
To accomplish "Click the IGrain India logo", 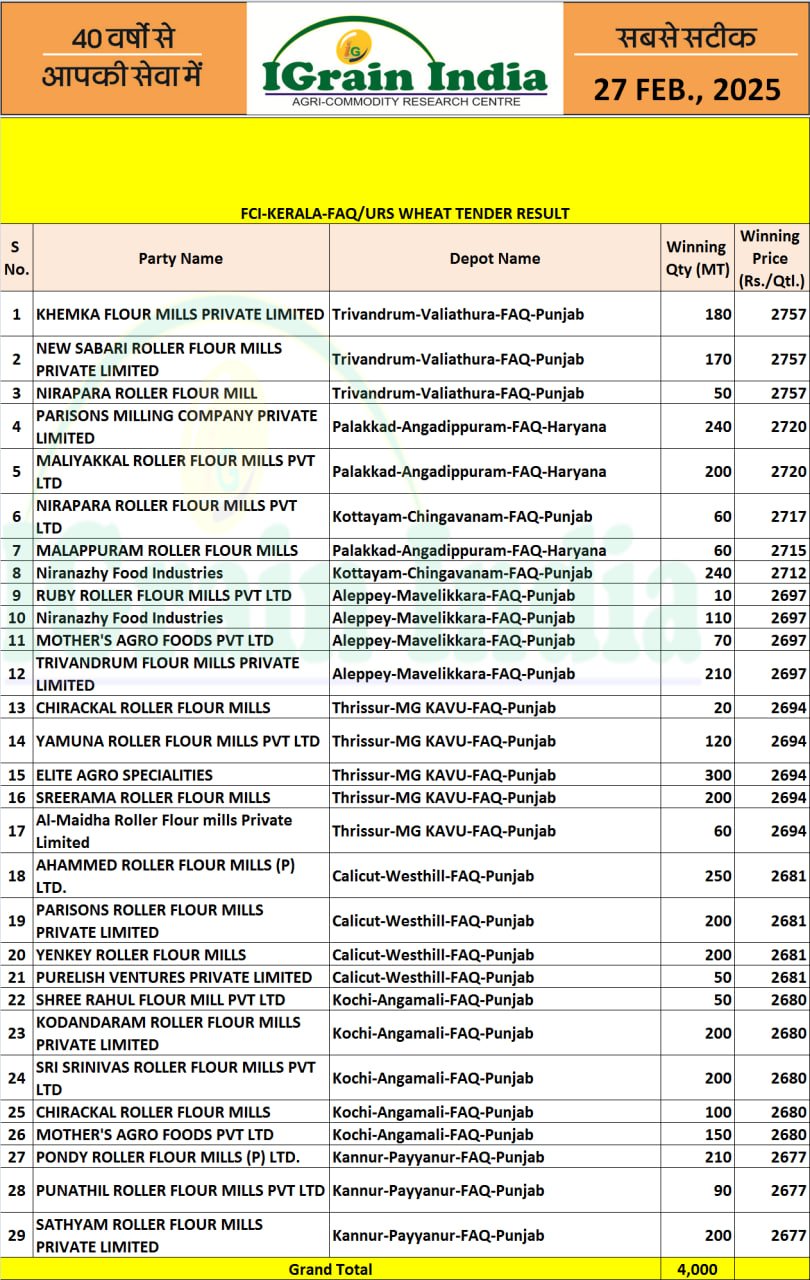I will point(404,60).
